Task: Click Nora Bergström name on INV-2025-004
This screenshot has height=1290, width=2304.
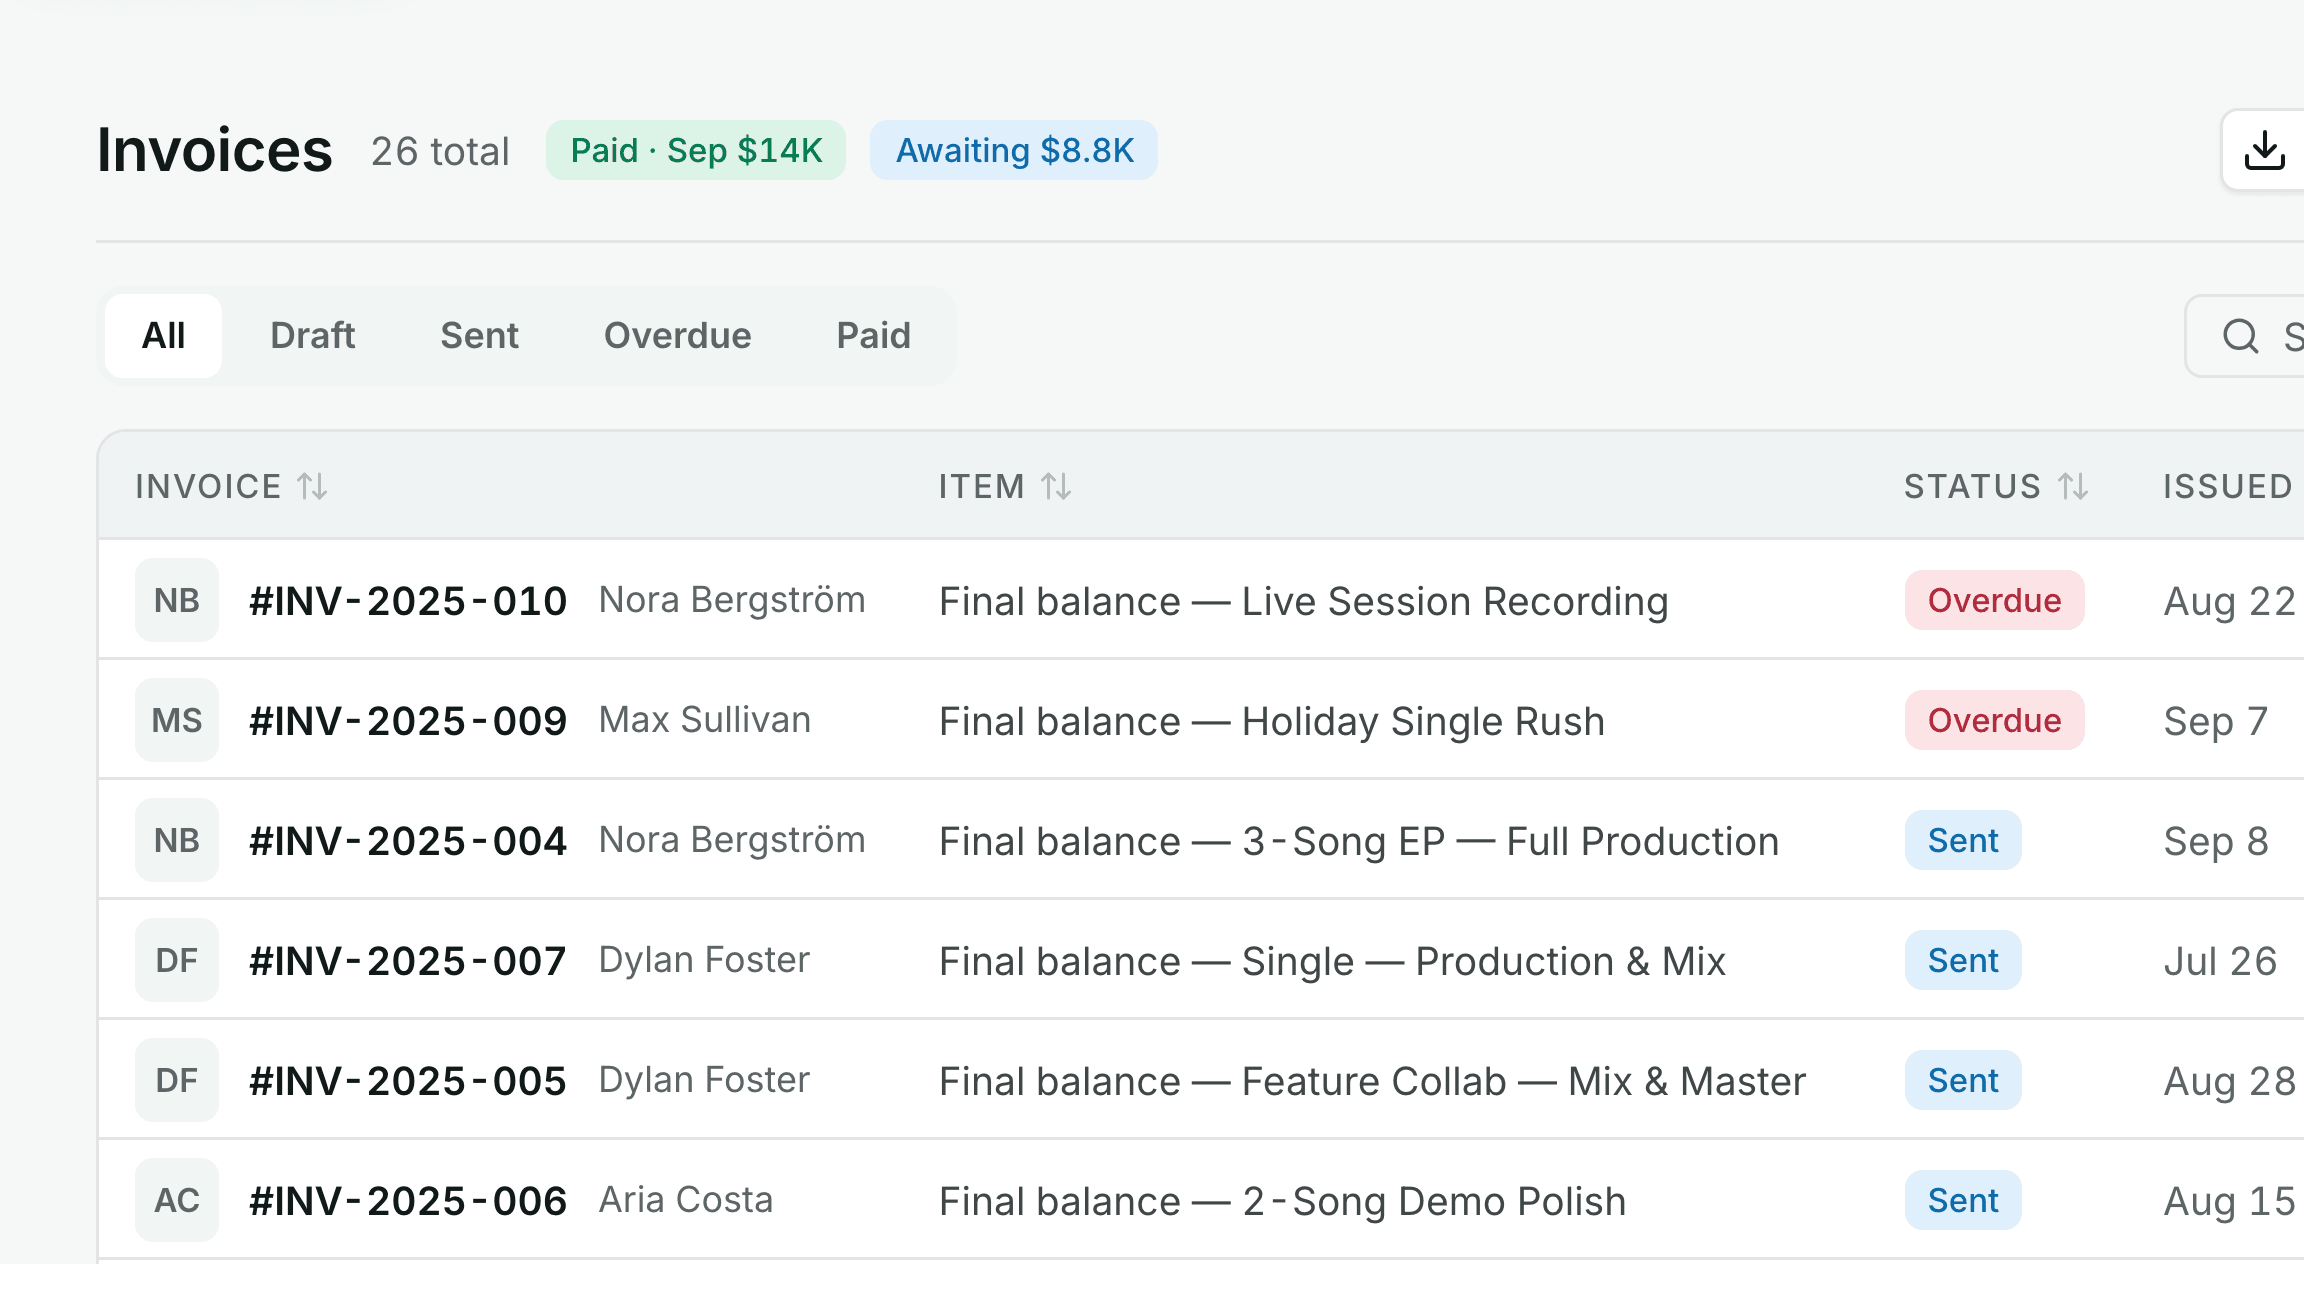Action: click(732, 841)
